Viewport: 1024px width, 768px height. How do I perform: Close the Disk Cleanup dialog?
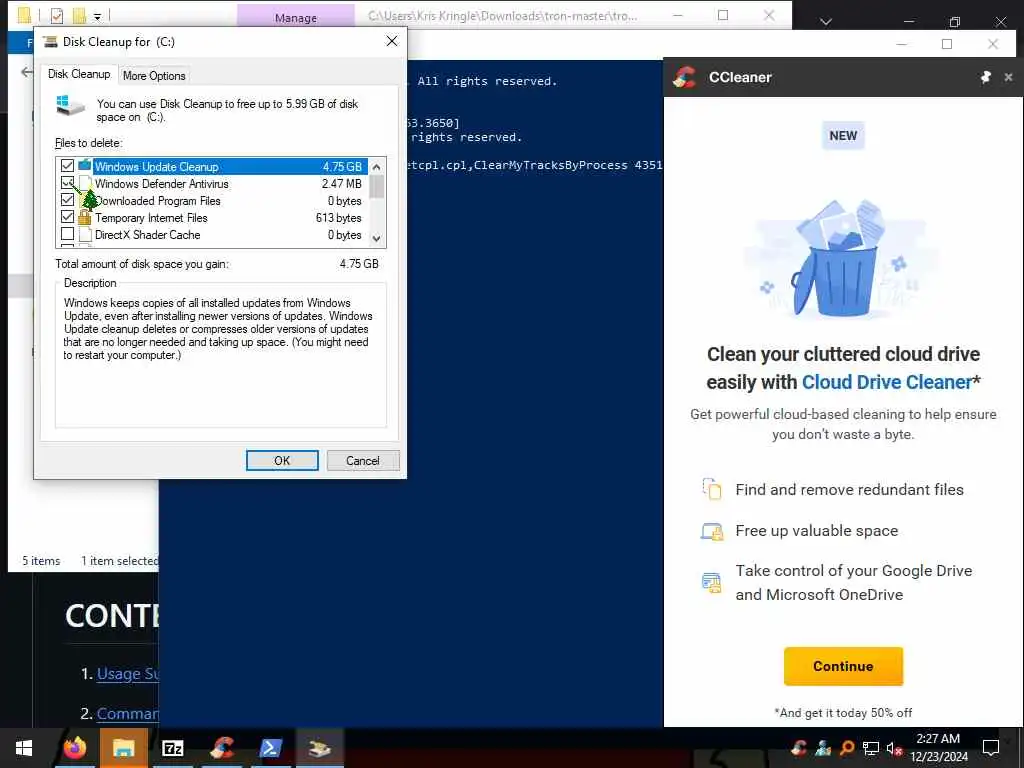pyautogui.click(x=392, y=41)
